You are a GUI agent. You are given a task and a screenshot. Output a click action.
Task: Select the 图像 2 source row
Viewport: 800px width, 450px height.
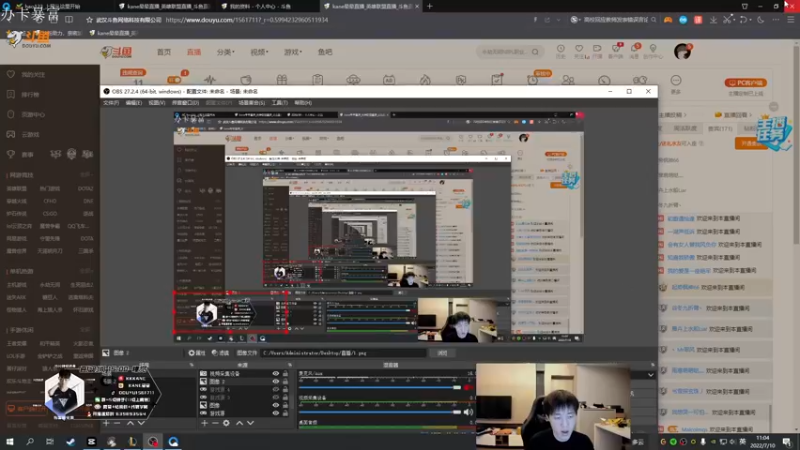245,381
